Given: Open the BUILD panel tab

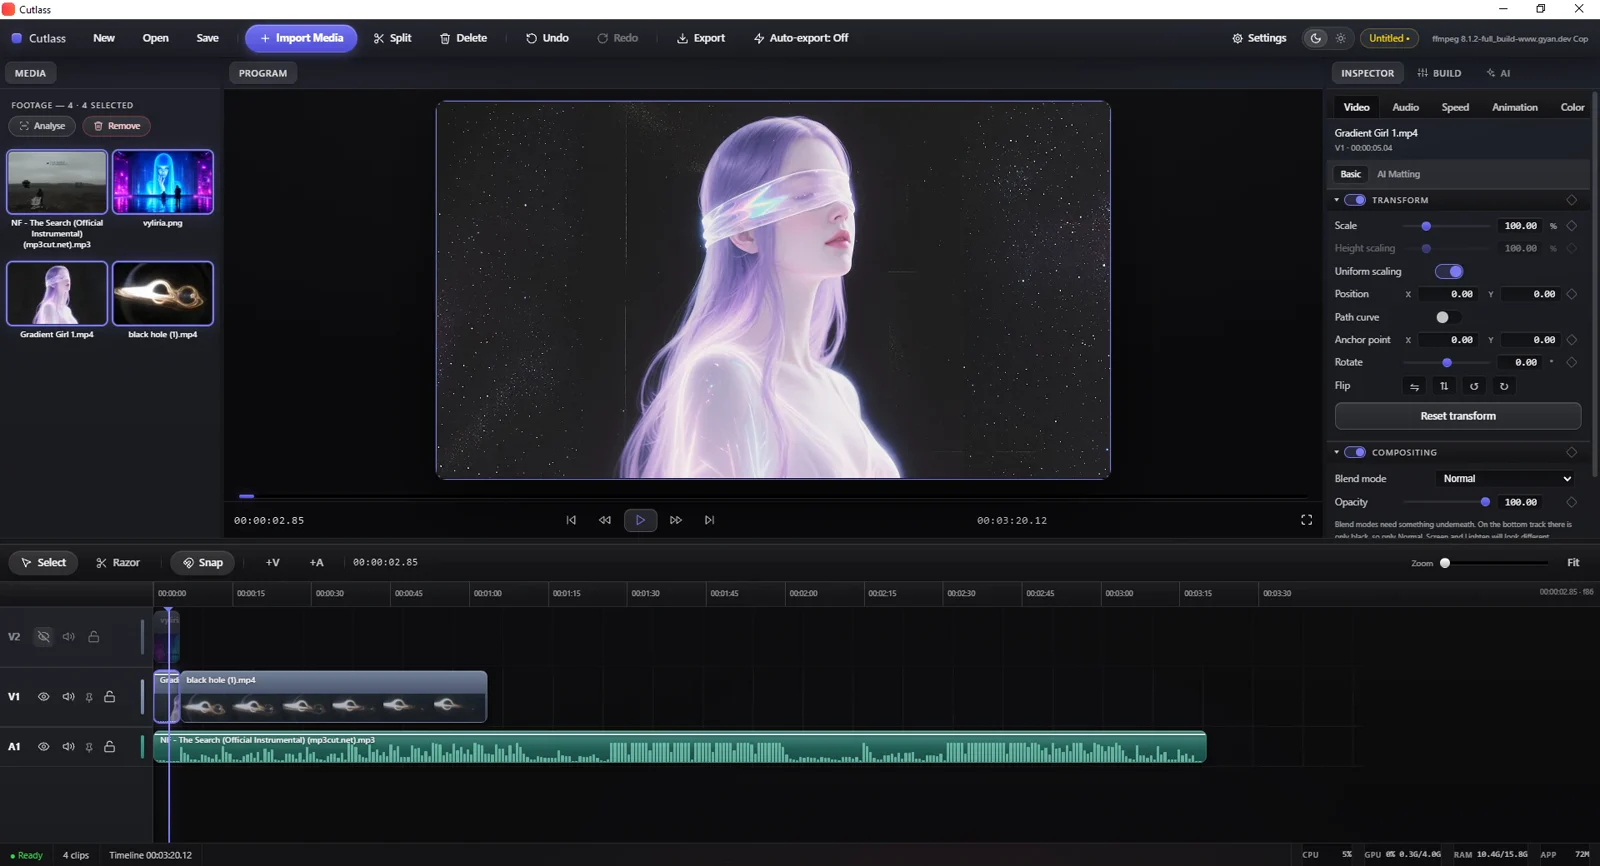Looking at the screenshot, I should point(1439,73).
